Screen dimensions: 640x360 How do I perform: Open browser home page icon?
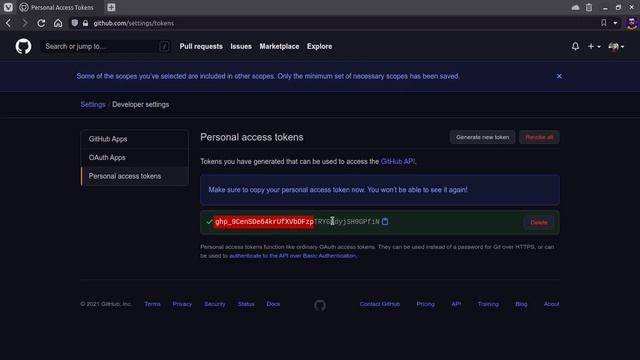click(x=58, y=23)
